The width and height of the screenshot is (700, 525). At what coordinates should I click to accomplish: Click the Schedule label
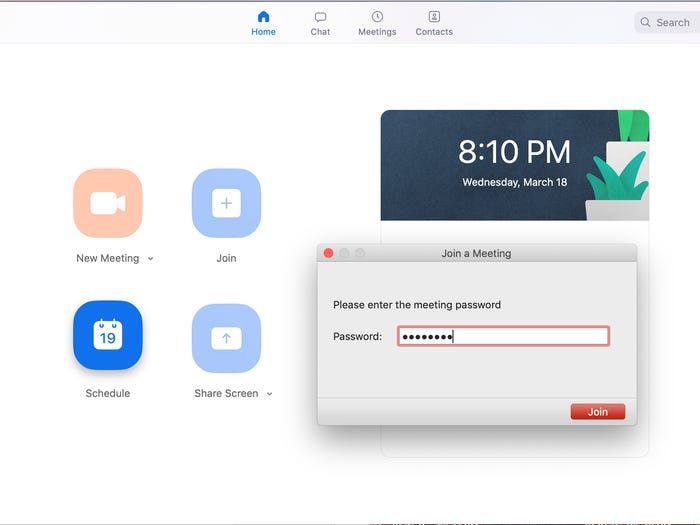point(108,393)
